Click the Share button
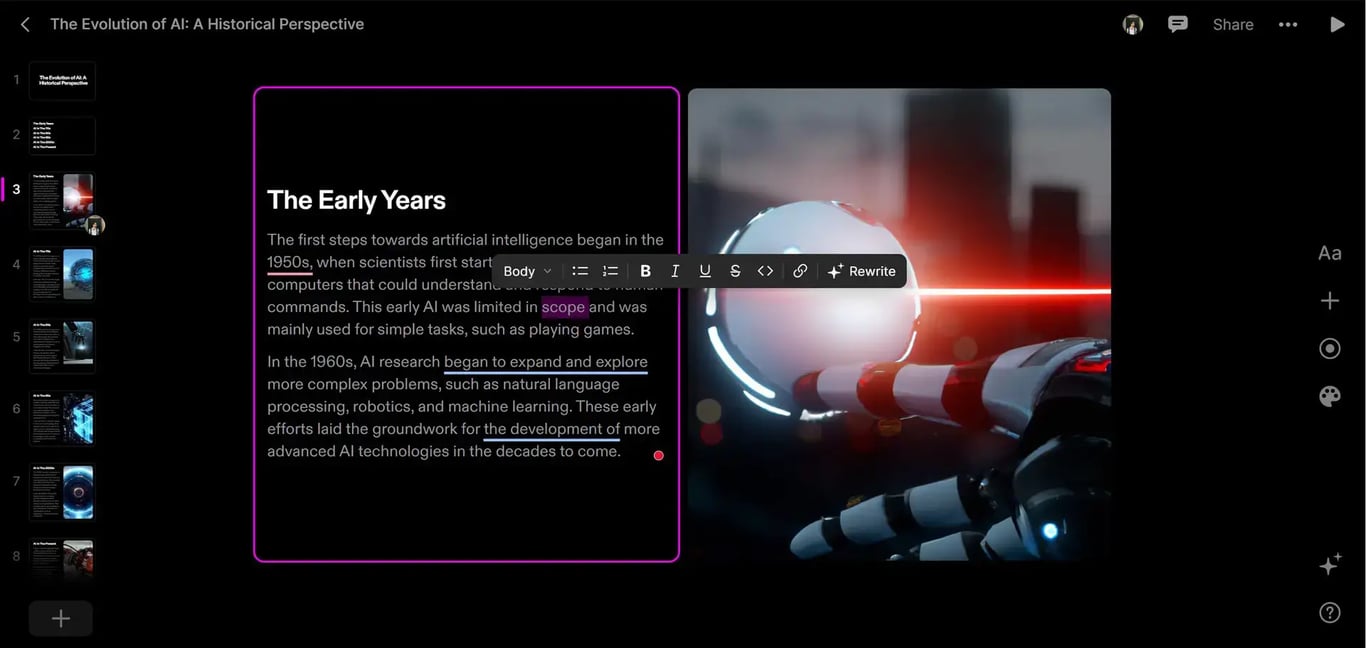This screenshot has width=1366, height=648. [x=1233, y=24]
